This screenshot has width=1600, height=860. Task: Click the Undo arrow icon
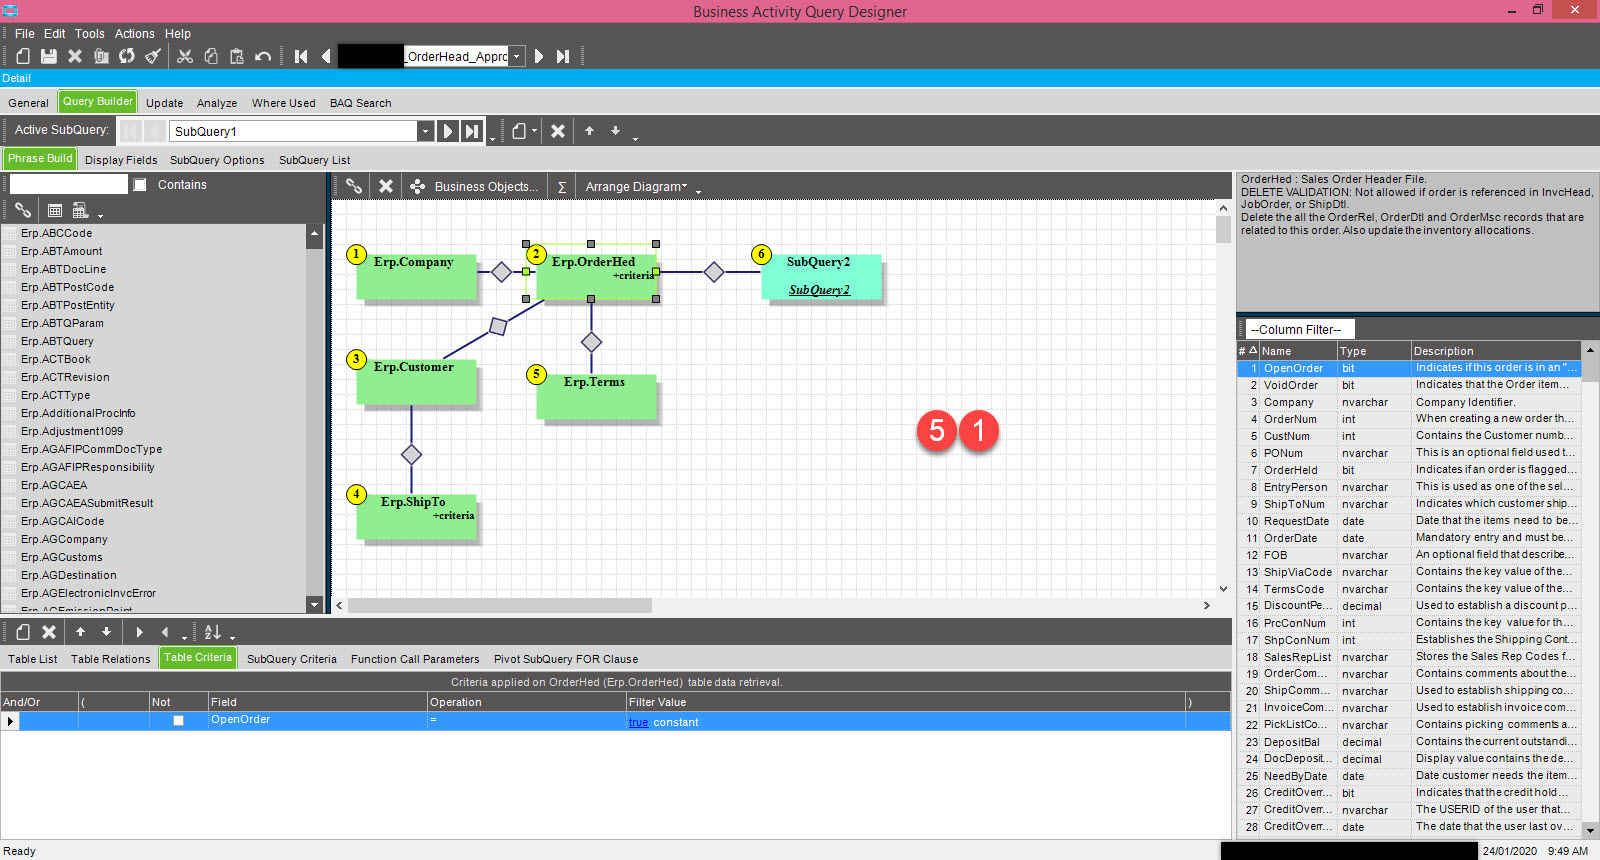pyautogui.click(x=263, y=56)
